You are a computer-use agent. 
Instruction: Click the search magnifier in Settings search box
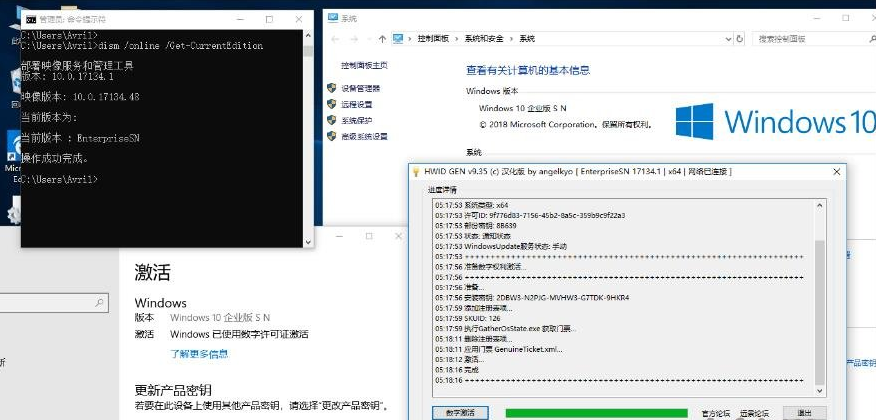99,303
